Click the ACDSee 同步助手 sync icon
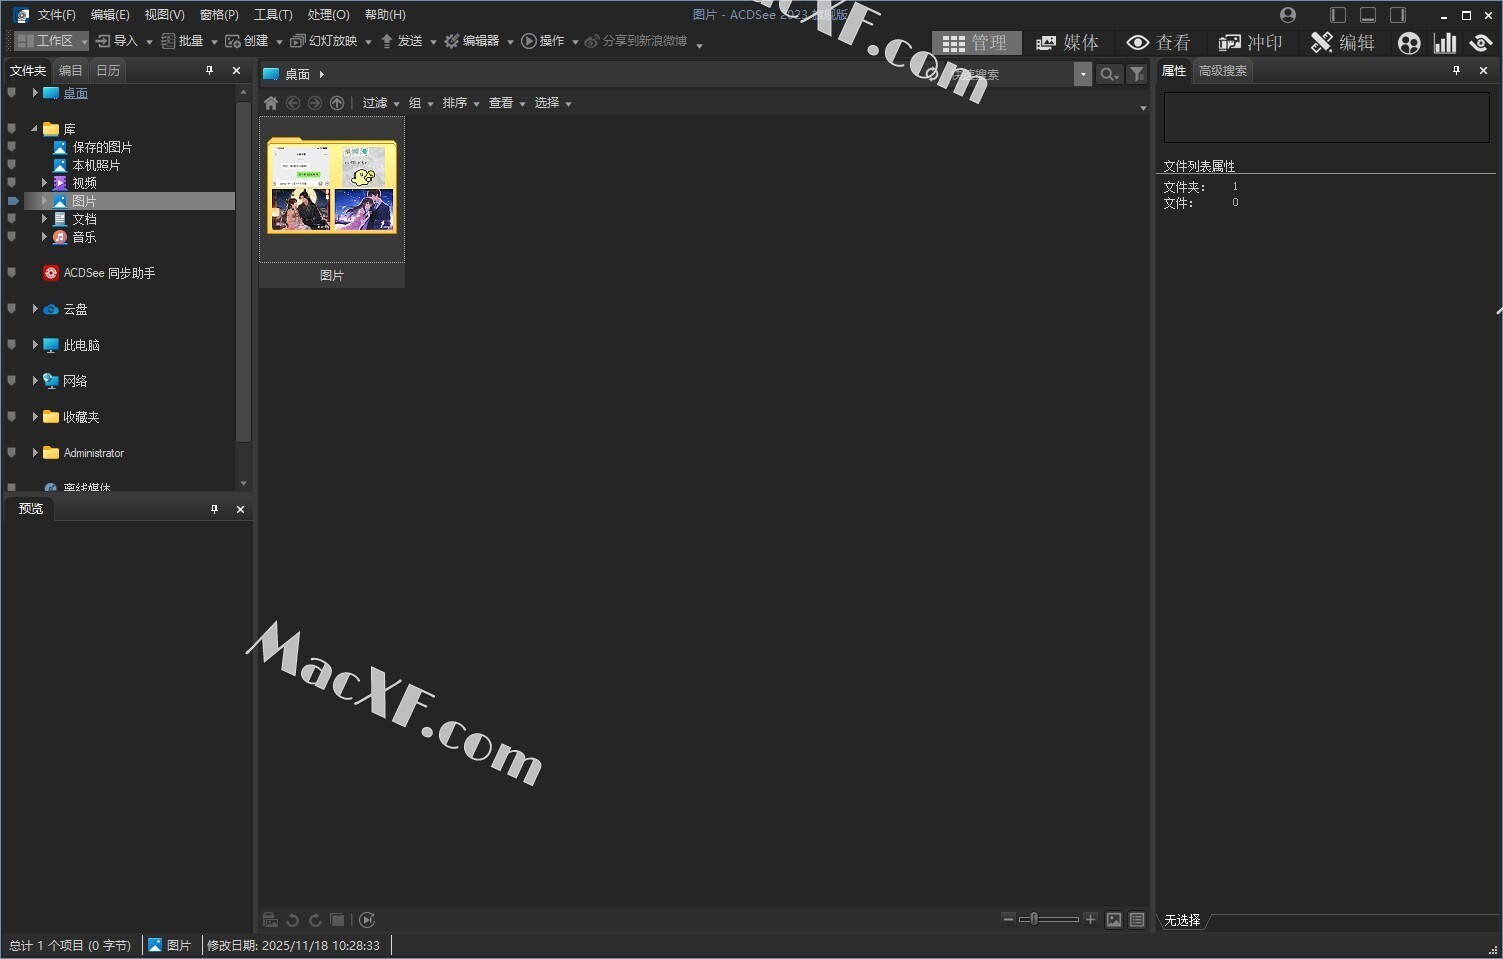Viewport: 1503px width, 959px height. (51, 273)
